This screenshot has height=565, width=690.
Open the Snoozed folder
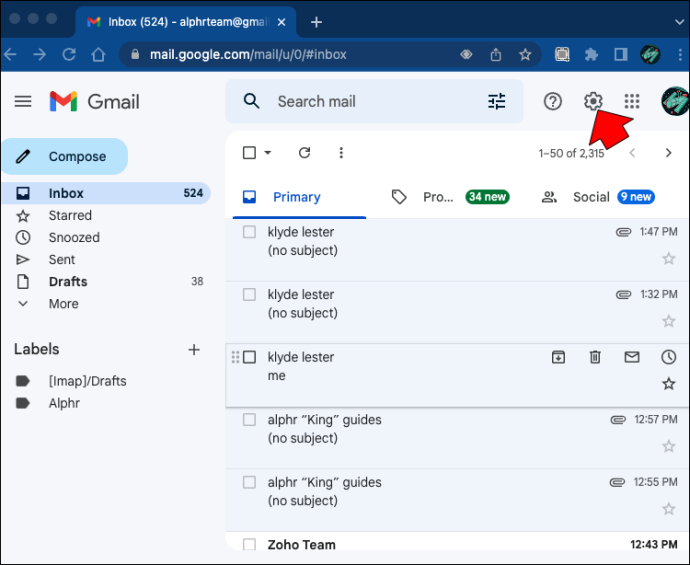106,237
